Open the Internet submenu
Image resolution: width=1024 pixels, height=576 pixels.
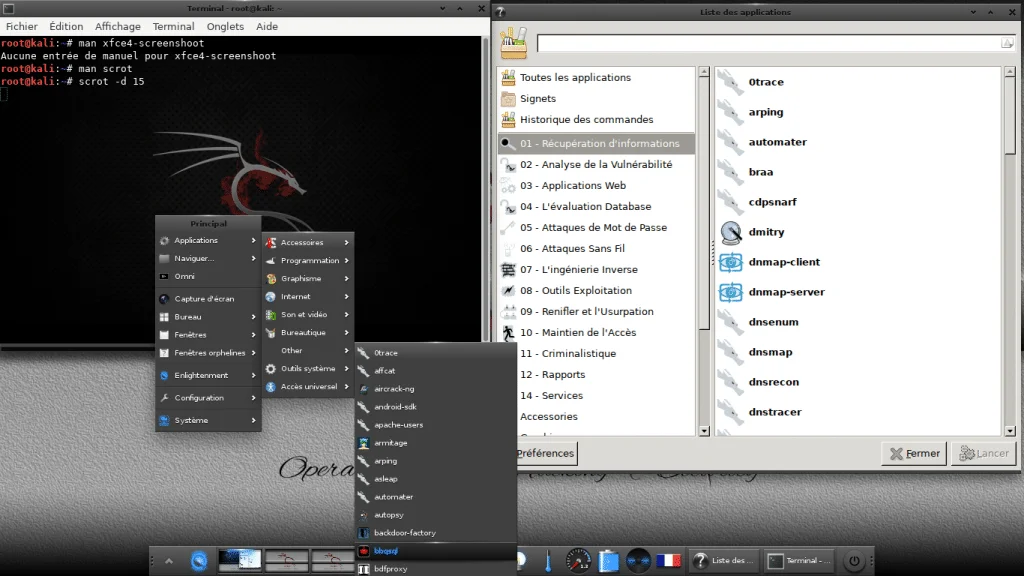(308, 296)
